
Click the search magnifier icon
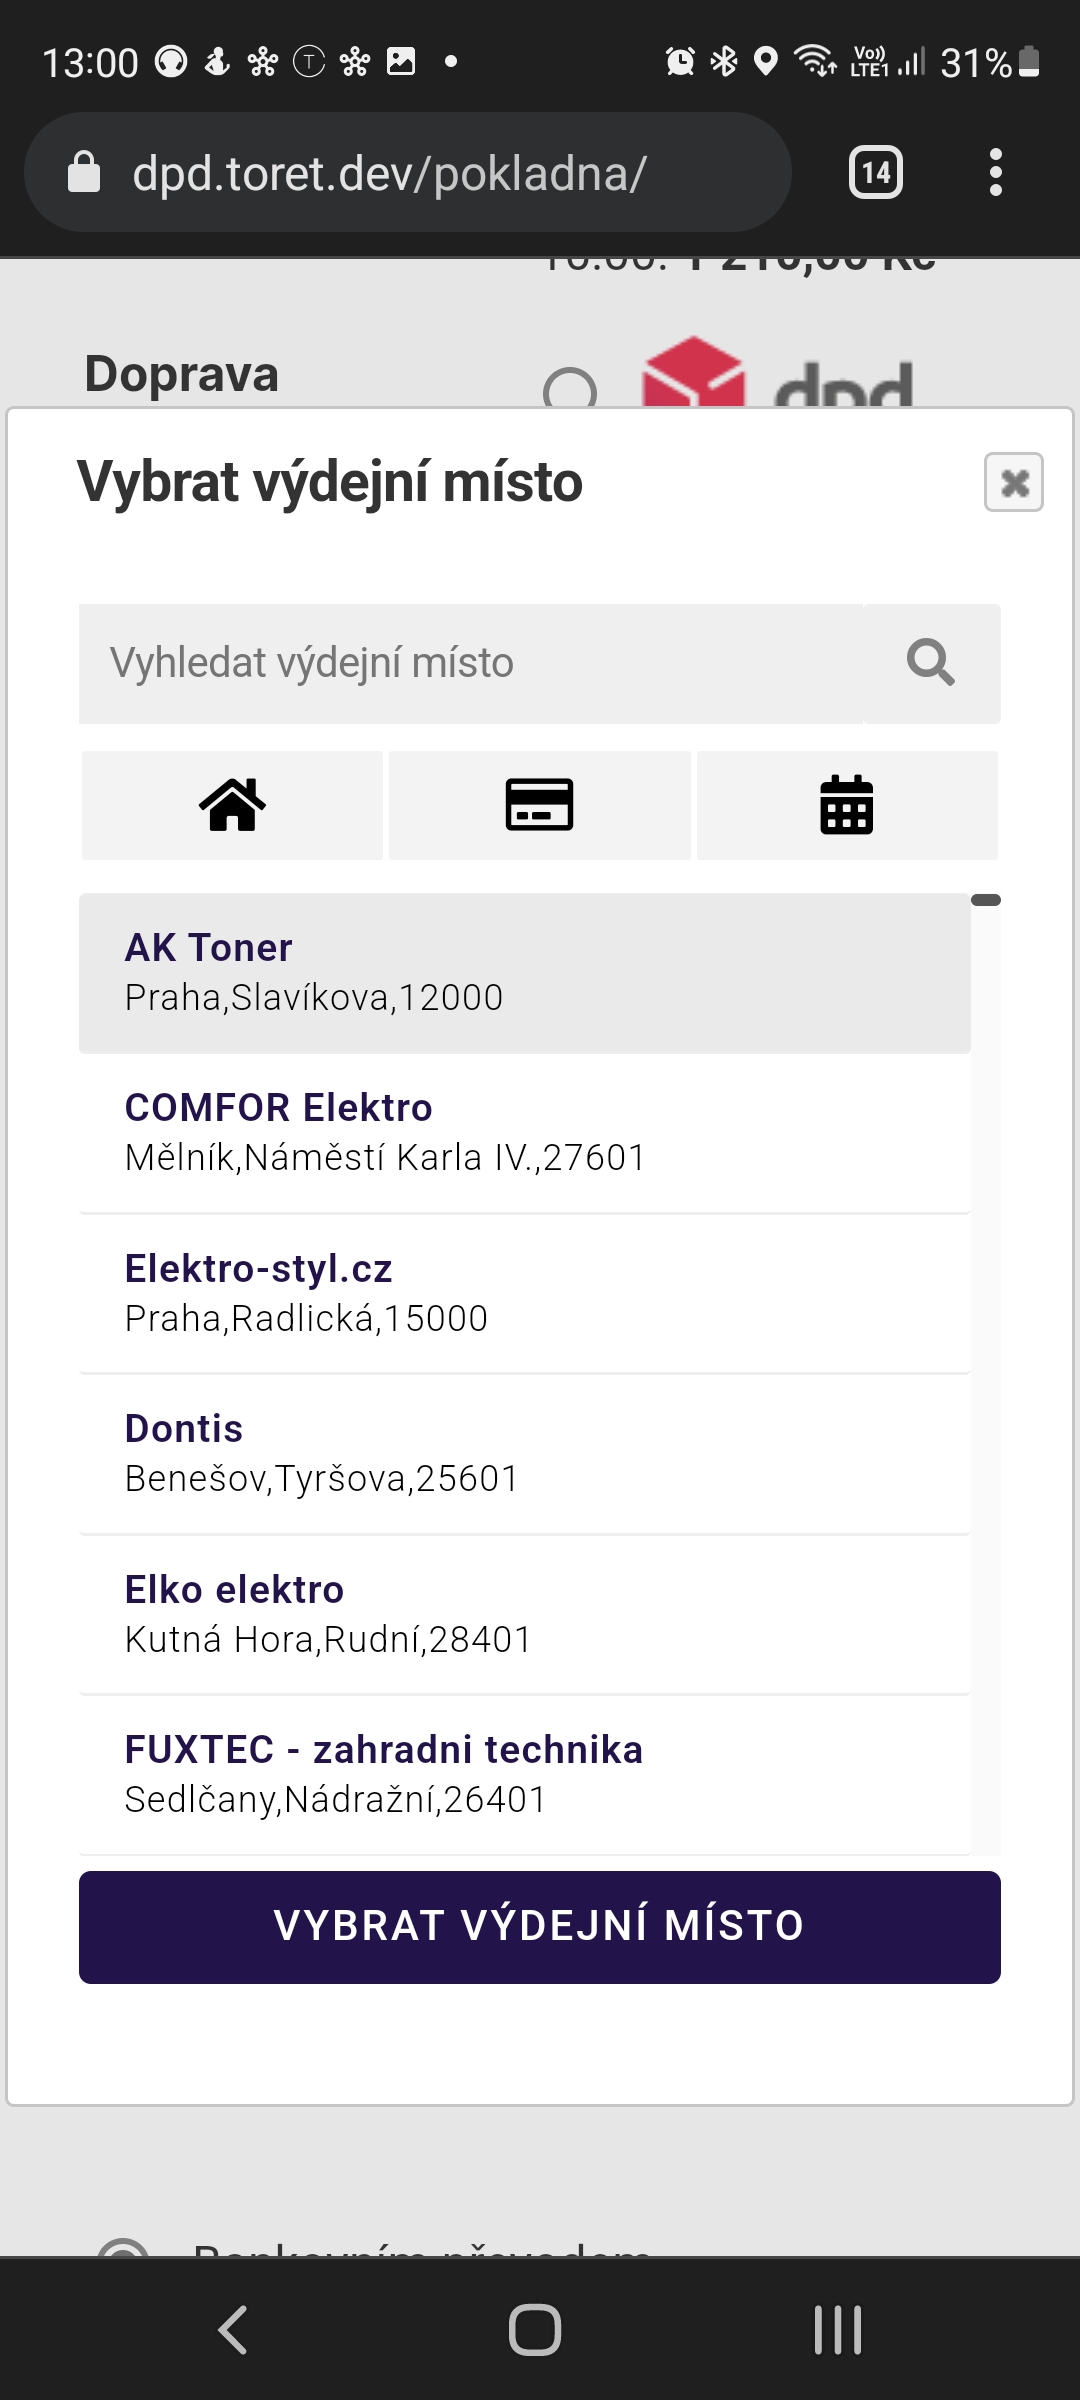[931, 663]
